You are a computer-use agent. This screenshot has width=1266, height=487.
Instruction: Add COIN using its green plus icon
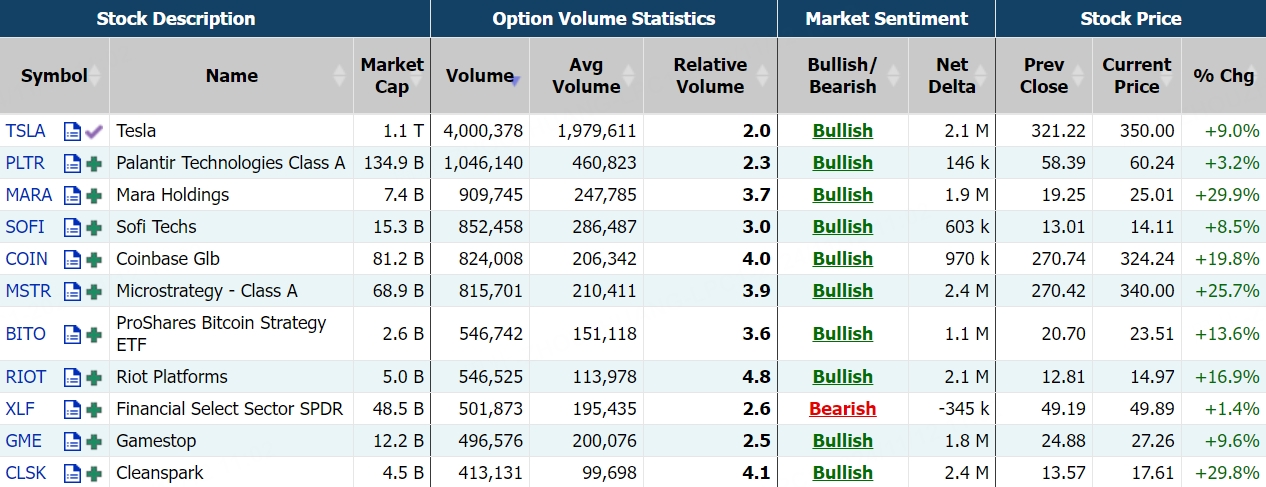[x=95, y=259]
